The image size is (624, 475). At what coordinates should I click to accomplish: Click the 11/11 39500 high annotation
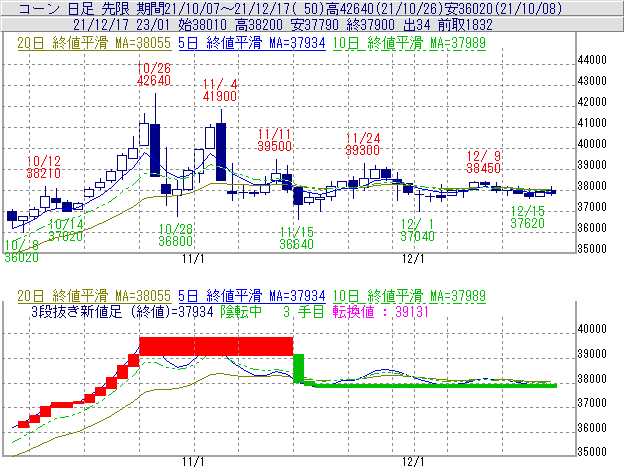tap(274, 140)
